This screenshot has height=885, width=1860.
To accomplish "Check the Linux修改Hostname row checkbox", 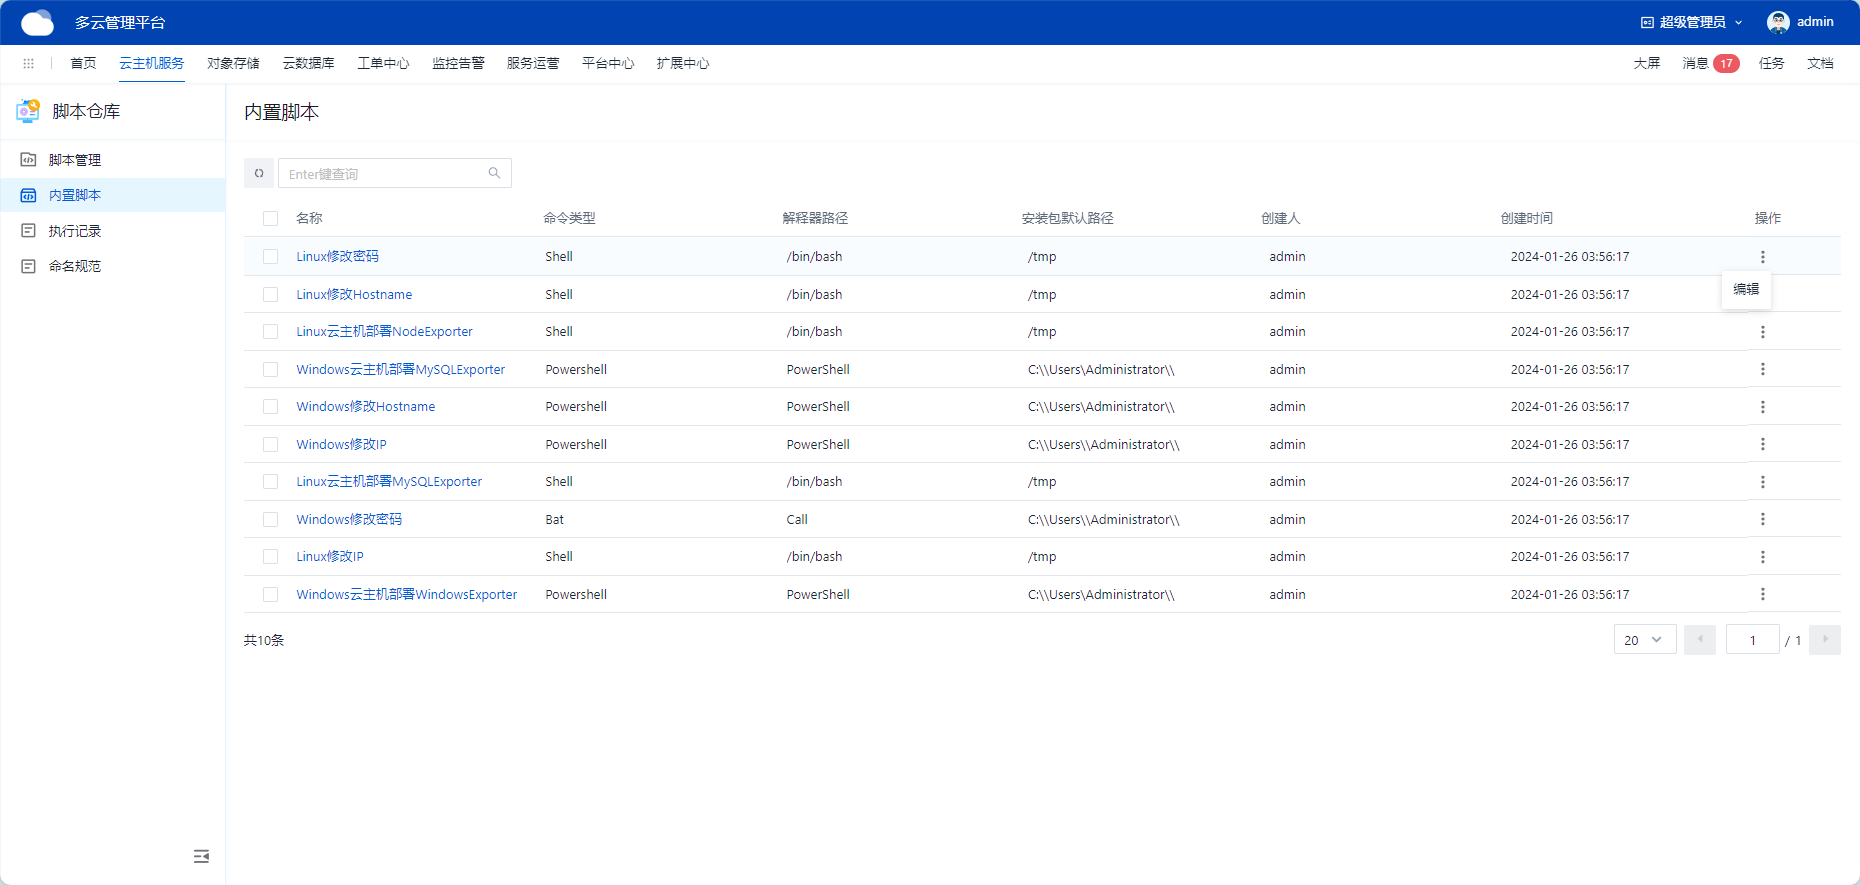I will (x=270, y=295).
